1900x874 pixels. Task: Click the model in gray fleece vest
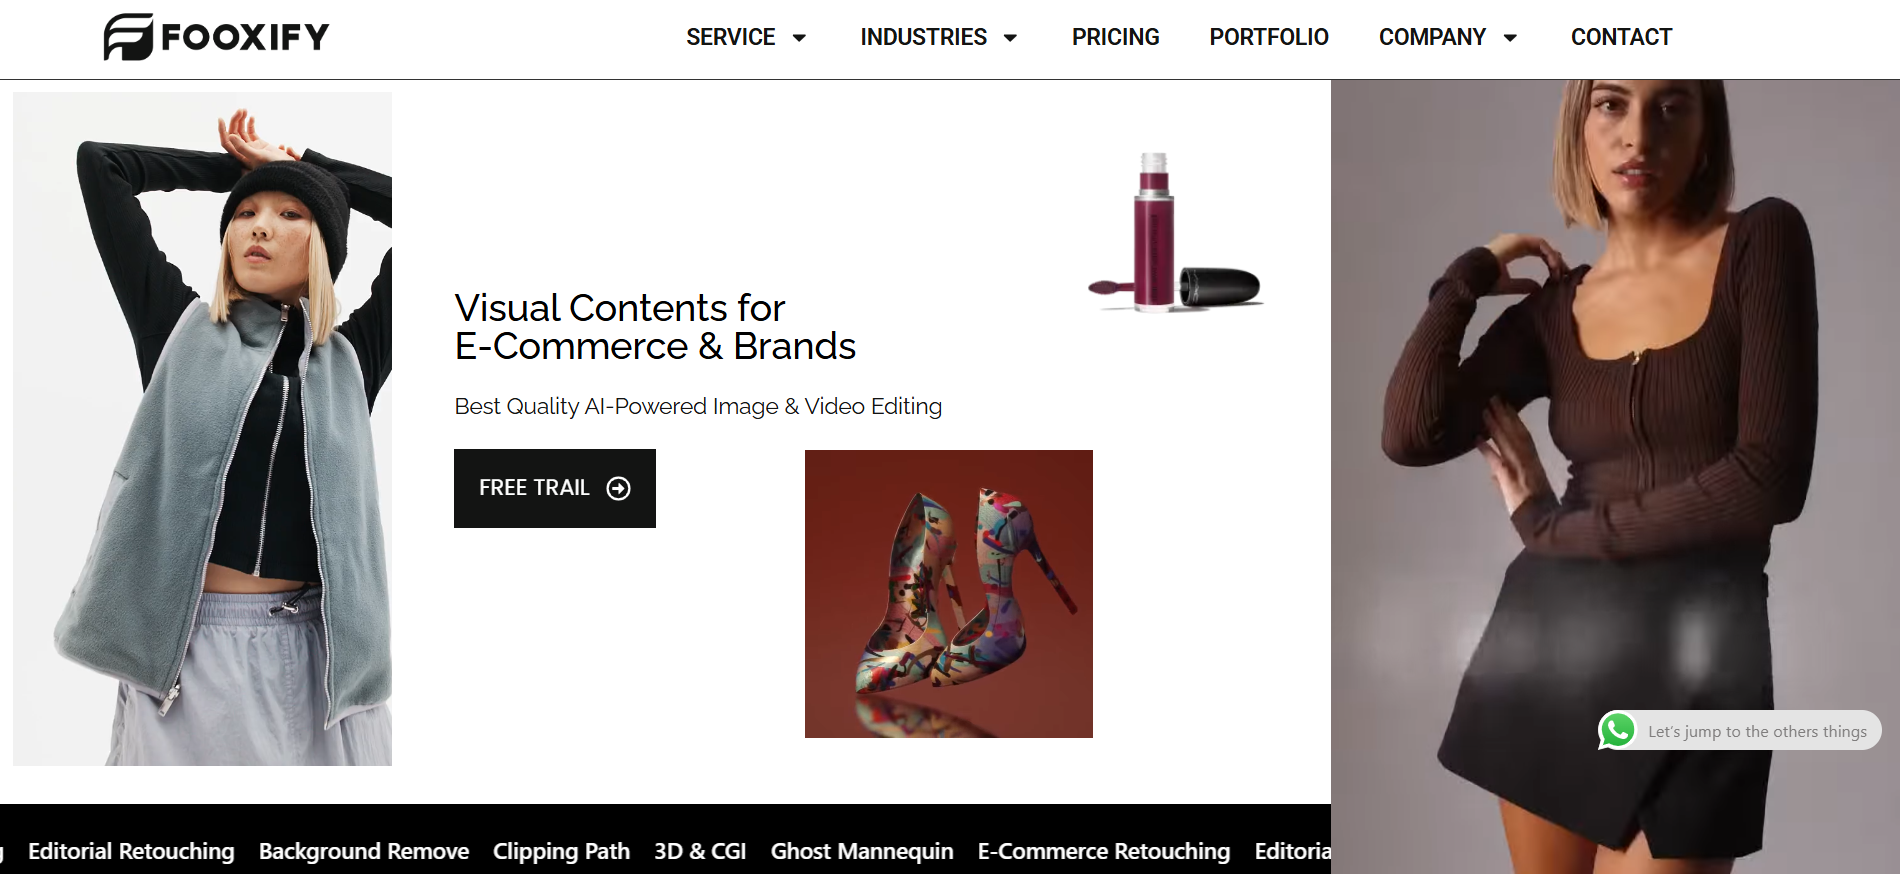tap(202, 430)
